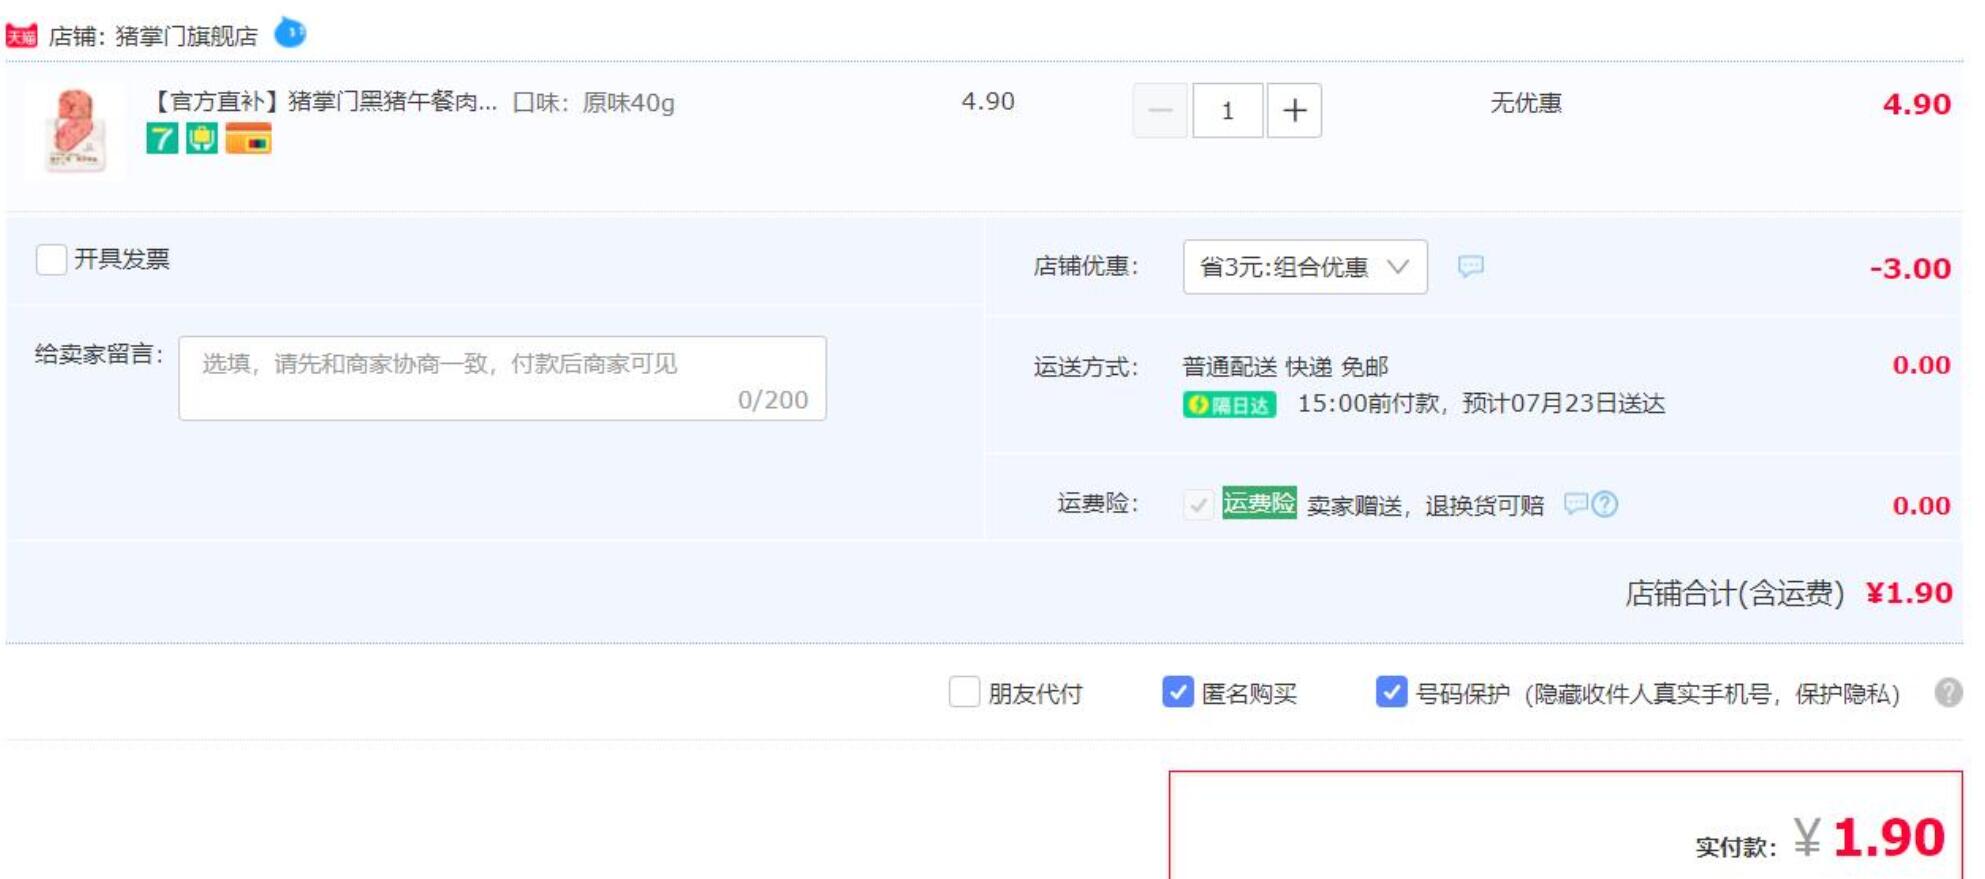Click the 口味：原味40g specification text
Screen dimensions: 1985x879
coord(593,103)
